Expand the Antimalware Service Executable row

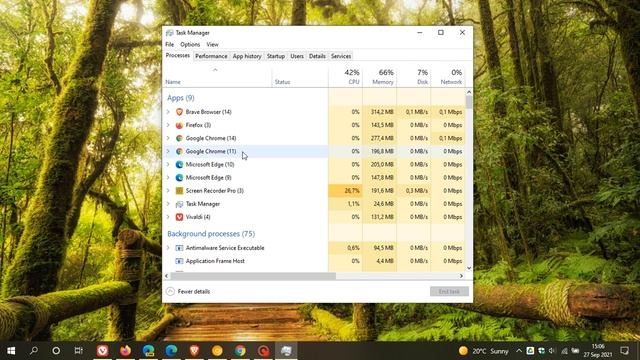[x=168, y=248]
